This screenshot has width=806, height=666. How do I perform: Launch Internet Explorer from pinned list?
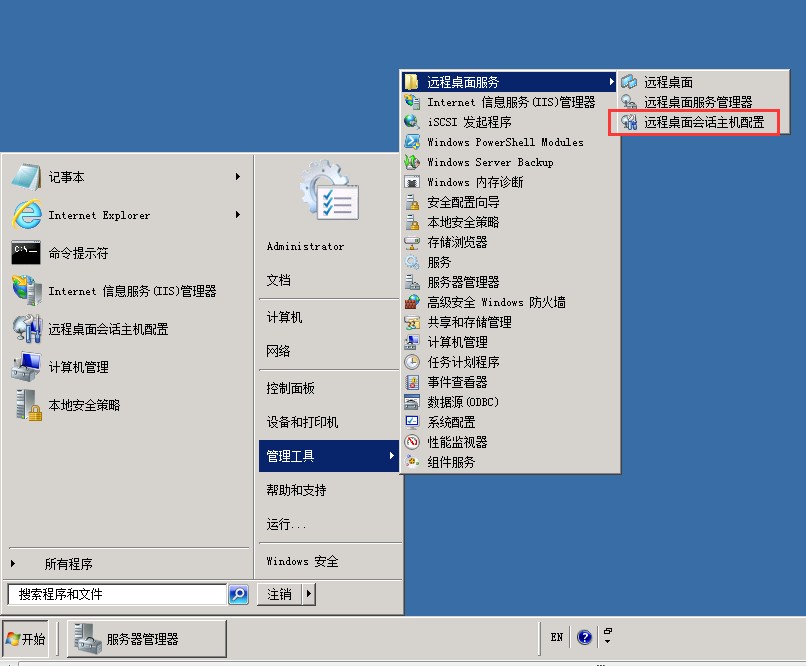pyautogui.click(x=27, y=215)
